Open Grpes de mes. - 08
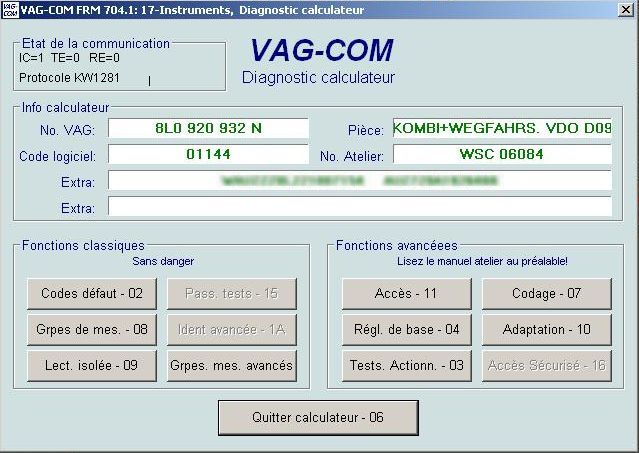This screenshot has height=453, width=639. click(92, 330)
